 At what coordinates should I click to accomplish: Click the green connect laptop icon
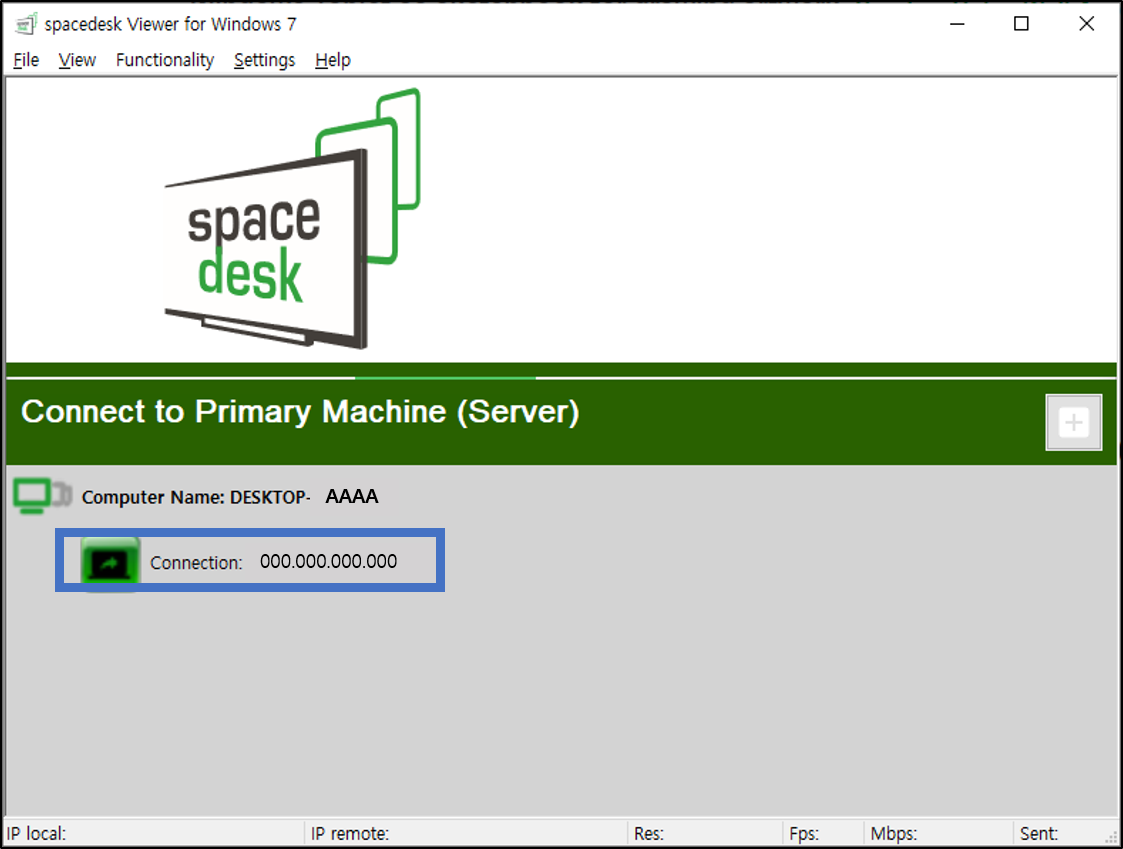[110, 563]
